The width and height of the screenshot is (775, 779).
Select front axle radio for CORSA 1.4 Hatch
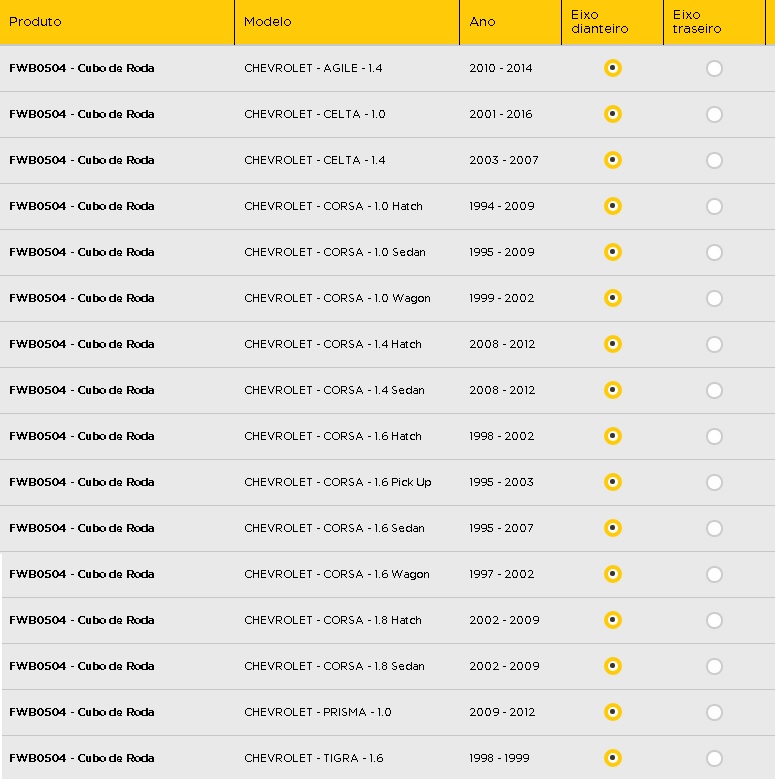[613, 344]
